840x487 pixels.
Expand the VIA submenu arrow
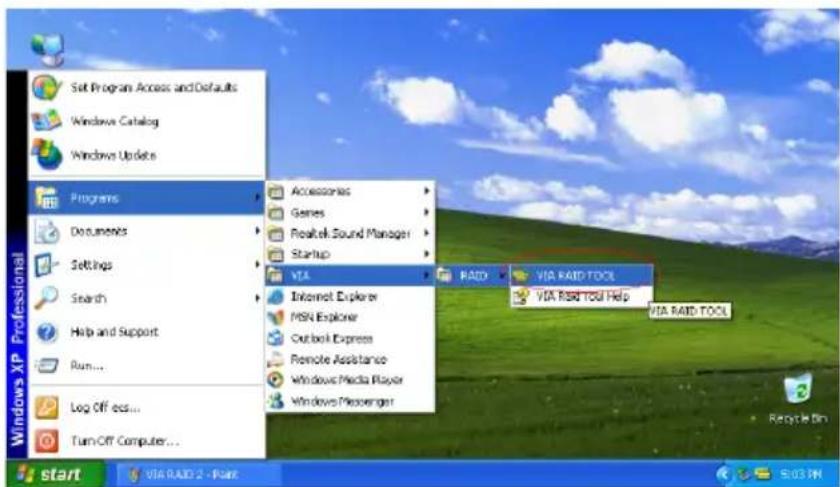[426, 275]
